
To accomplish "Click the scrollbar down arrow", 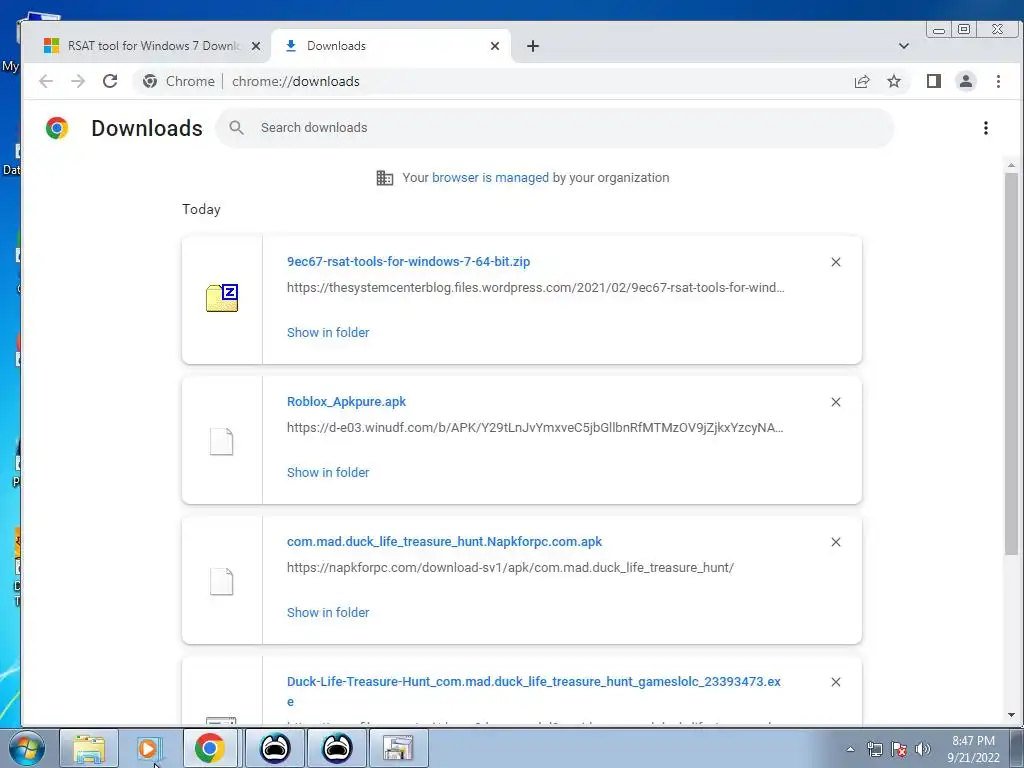I will coord(1012,715).
